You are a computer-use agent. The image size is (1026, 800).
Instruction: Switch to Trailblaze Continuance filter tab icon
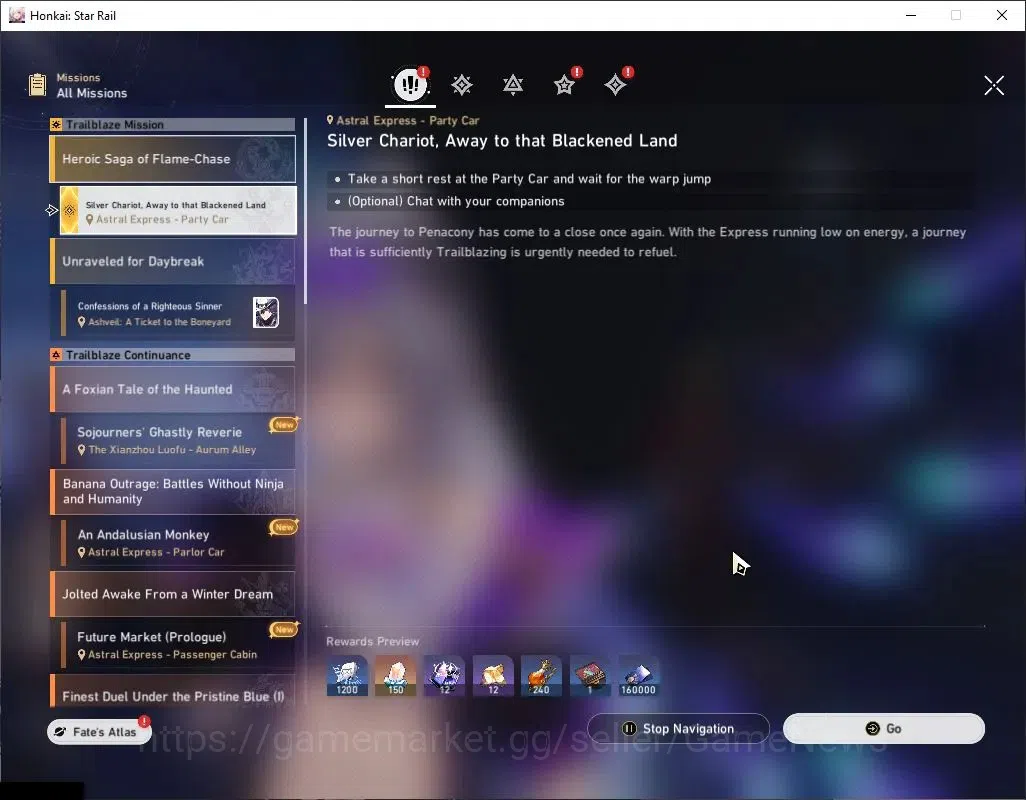point(513,85)
